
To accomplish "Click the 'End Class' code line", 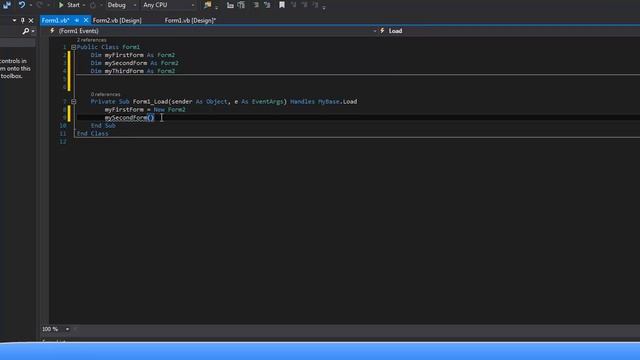I will [93, 133].
